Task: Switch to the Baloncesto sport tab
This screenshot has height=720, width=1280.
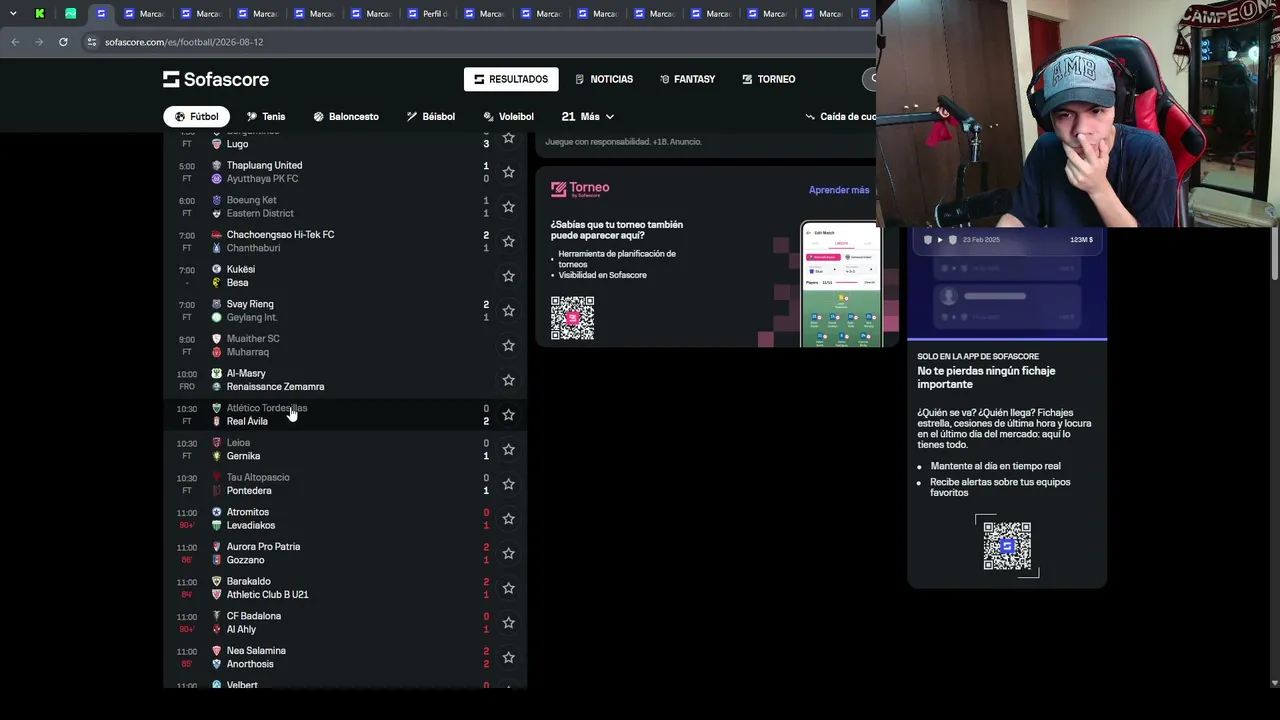Action: point(346,117)
